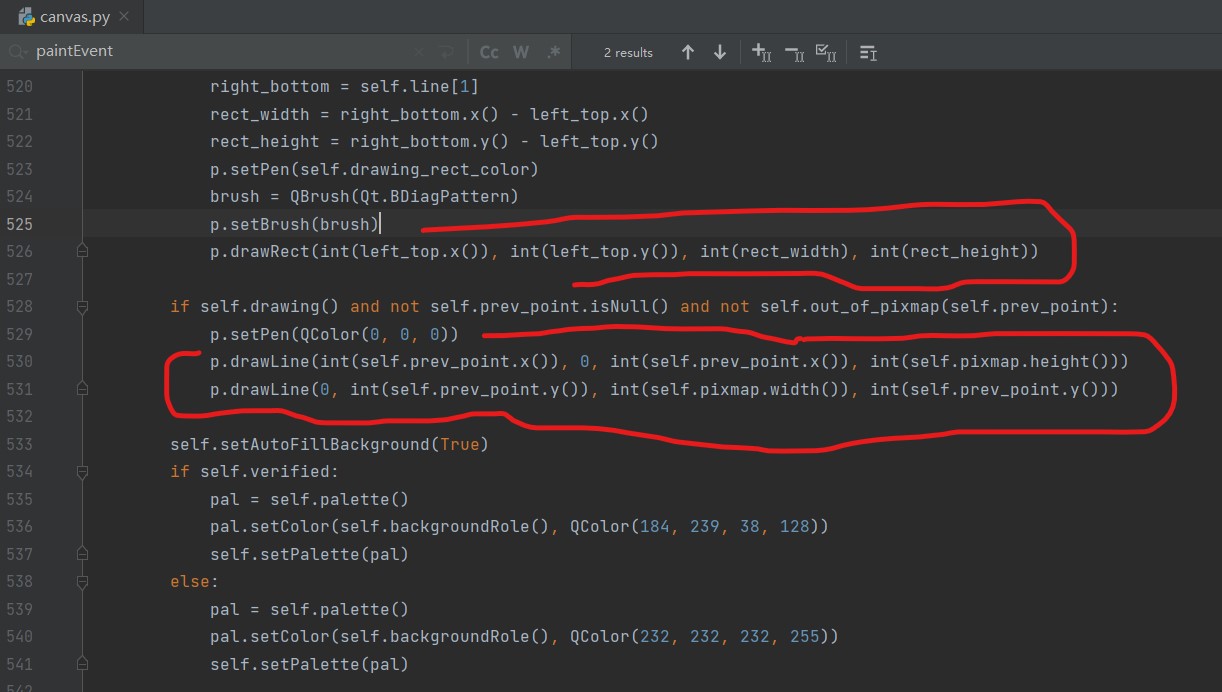This screenshot has width=1222, height=692.
Task: Click line number 540 in gutter
Action: 19,636
